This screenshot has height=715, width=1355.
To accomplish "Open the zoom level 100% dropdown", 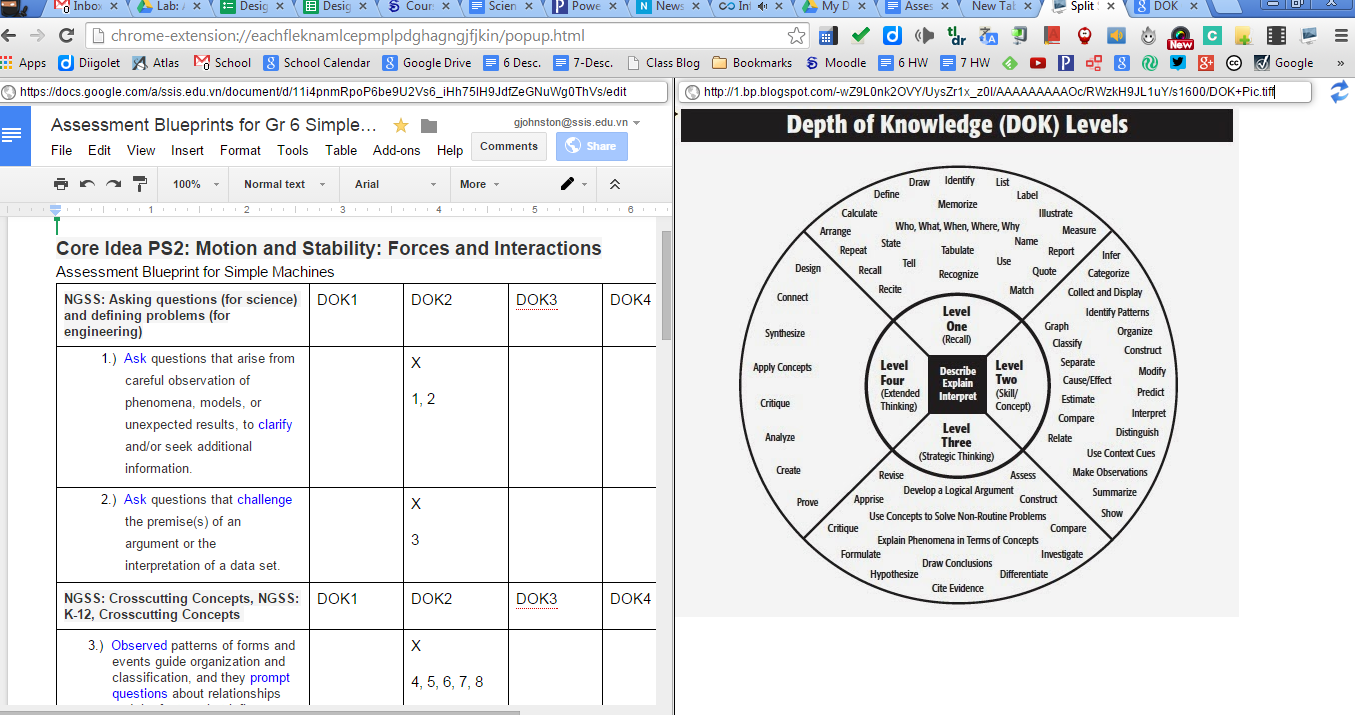I will (x=192, y=184).
